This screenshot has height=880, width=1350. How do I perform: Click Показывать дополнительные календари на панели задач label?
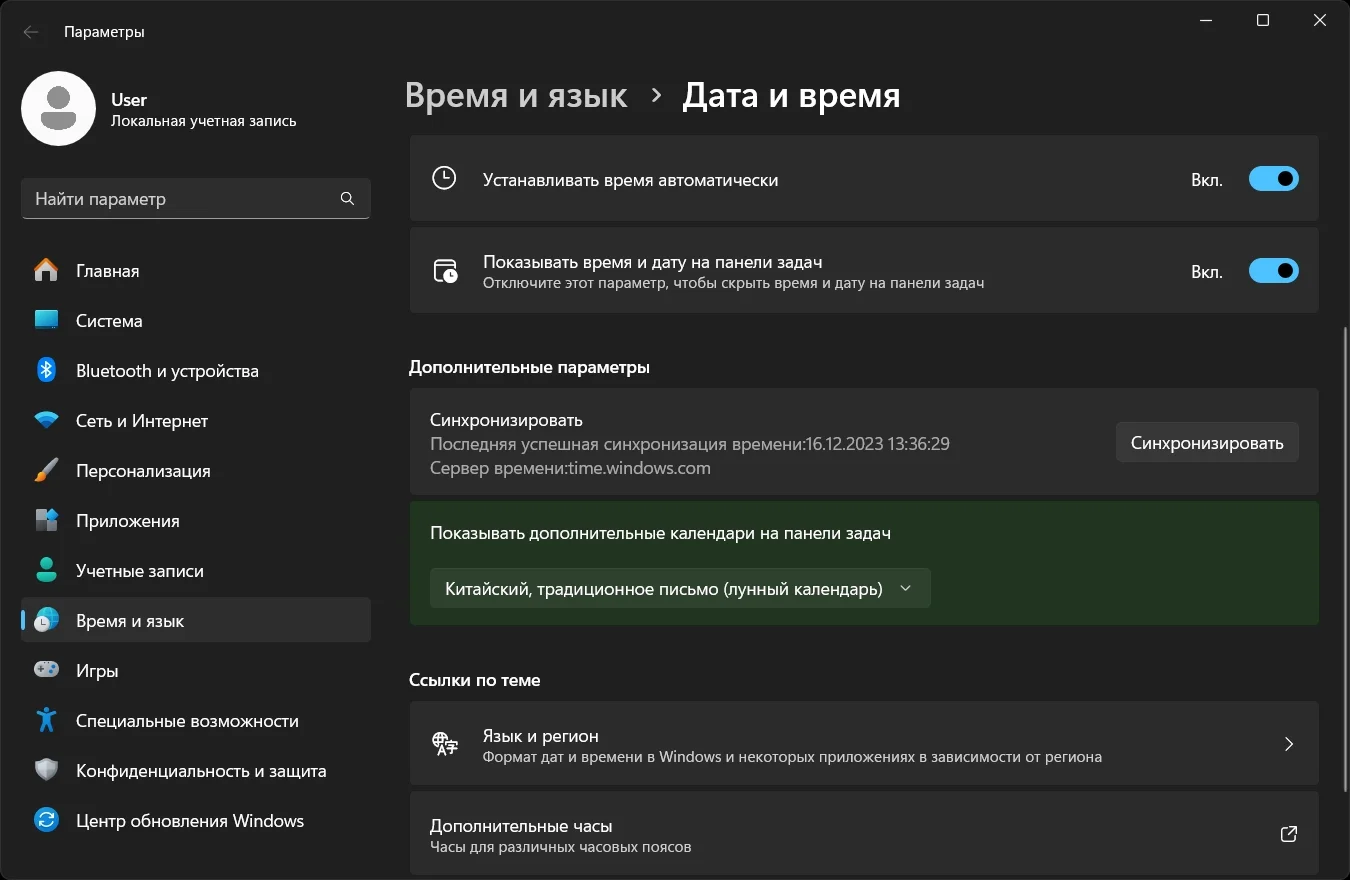[x=660, y=533]
